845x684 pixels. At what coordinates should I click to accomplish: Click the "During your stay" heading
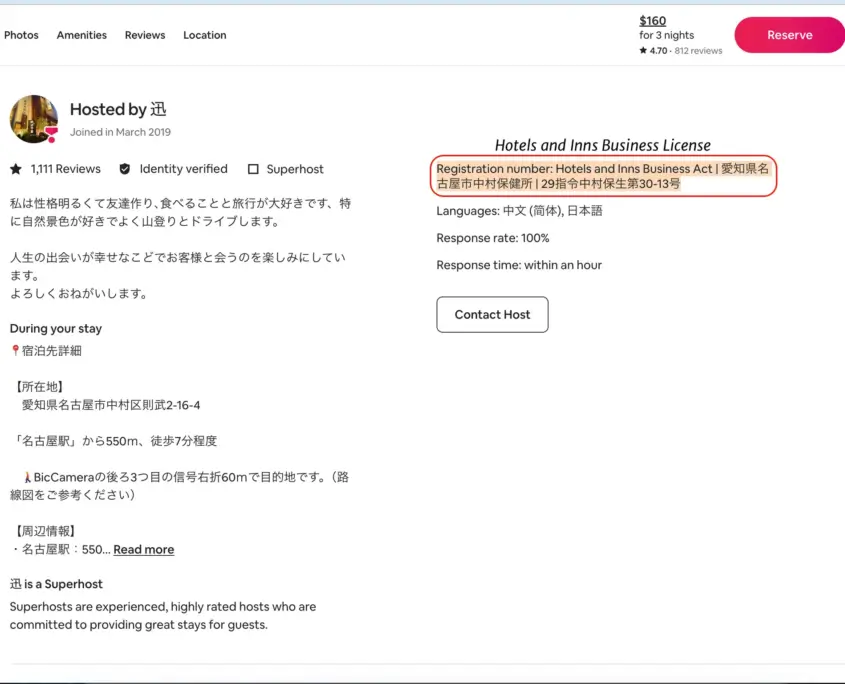tap(56, 329)
